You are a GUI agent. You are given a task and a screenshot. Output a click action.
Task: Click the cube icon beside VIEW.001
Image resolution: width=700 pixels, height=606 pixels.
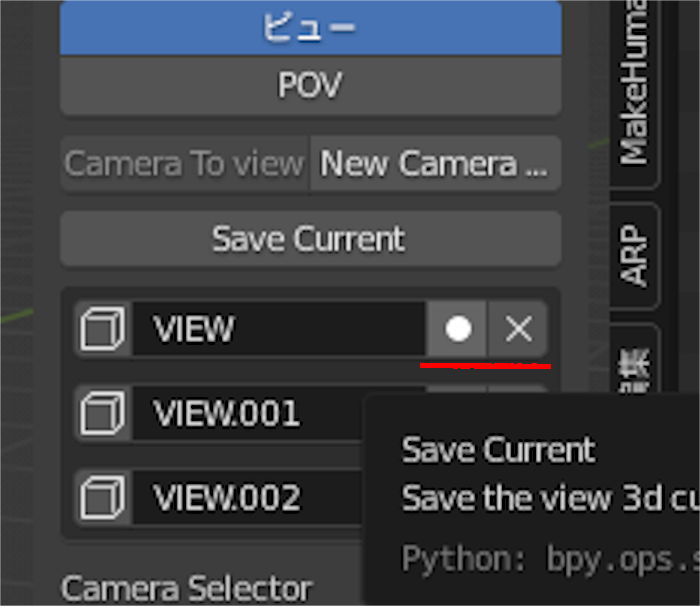(x=102, y=413)
